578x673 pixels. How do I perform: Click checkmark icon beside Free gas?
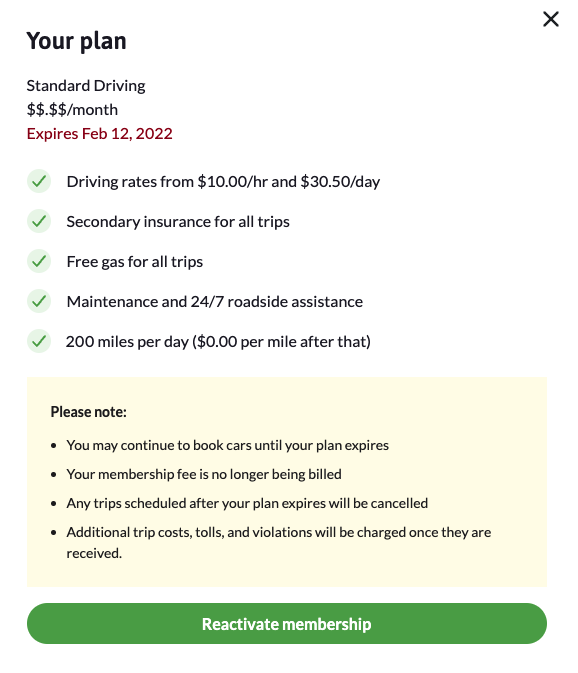coord(39,261)
